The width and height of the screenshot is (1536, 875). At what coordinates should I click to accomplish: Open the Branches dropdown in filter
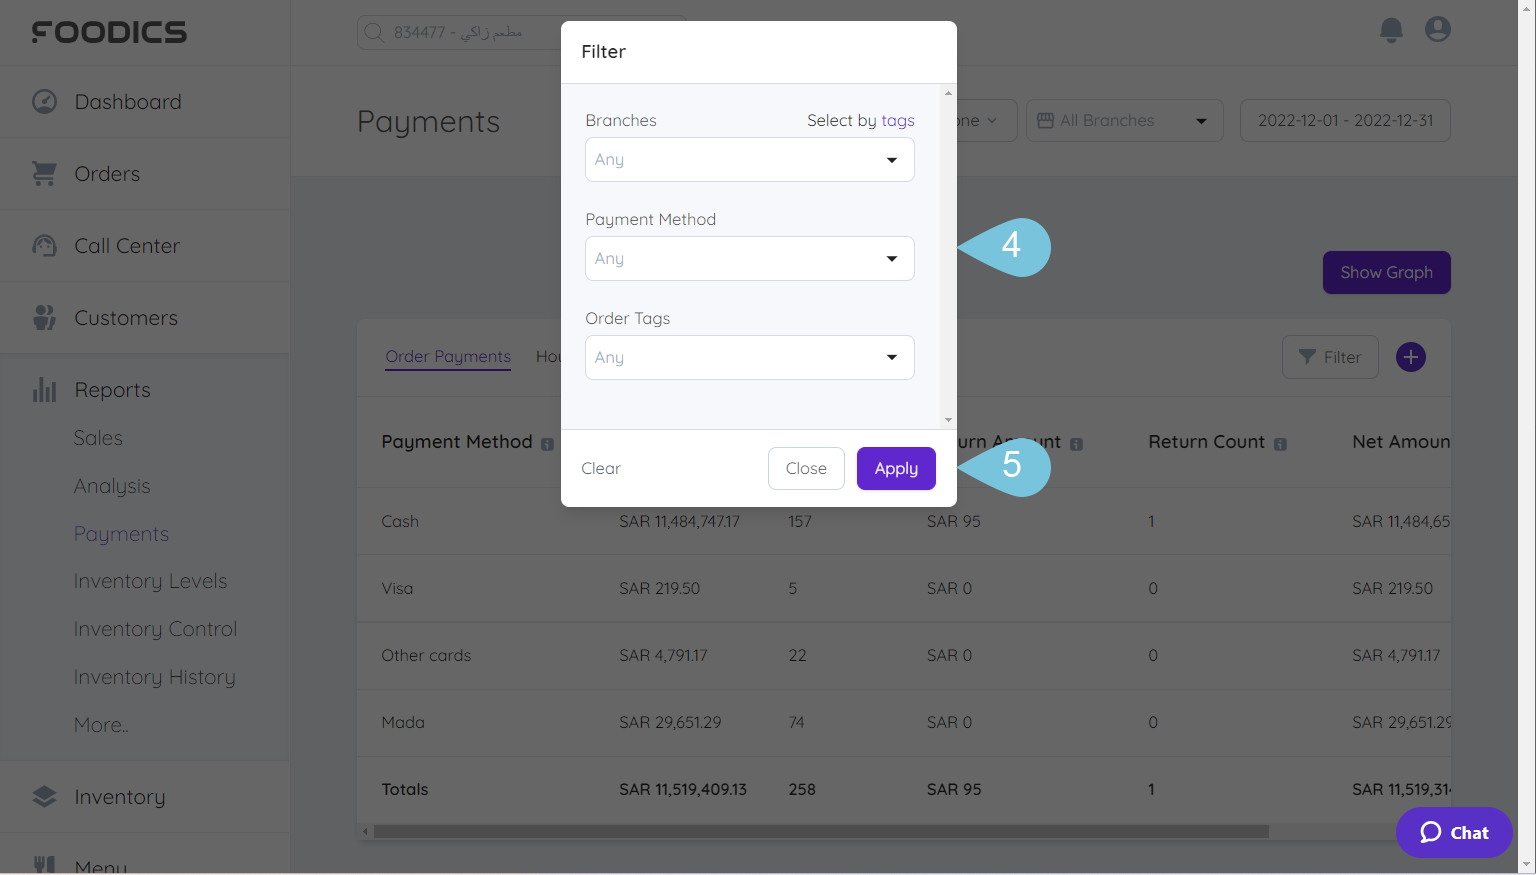point(750,160)
